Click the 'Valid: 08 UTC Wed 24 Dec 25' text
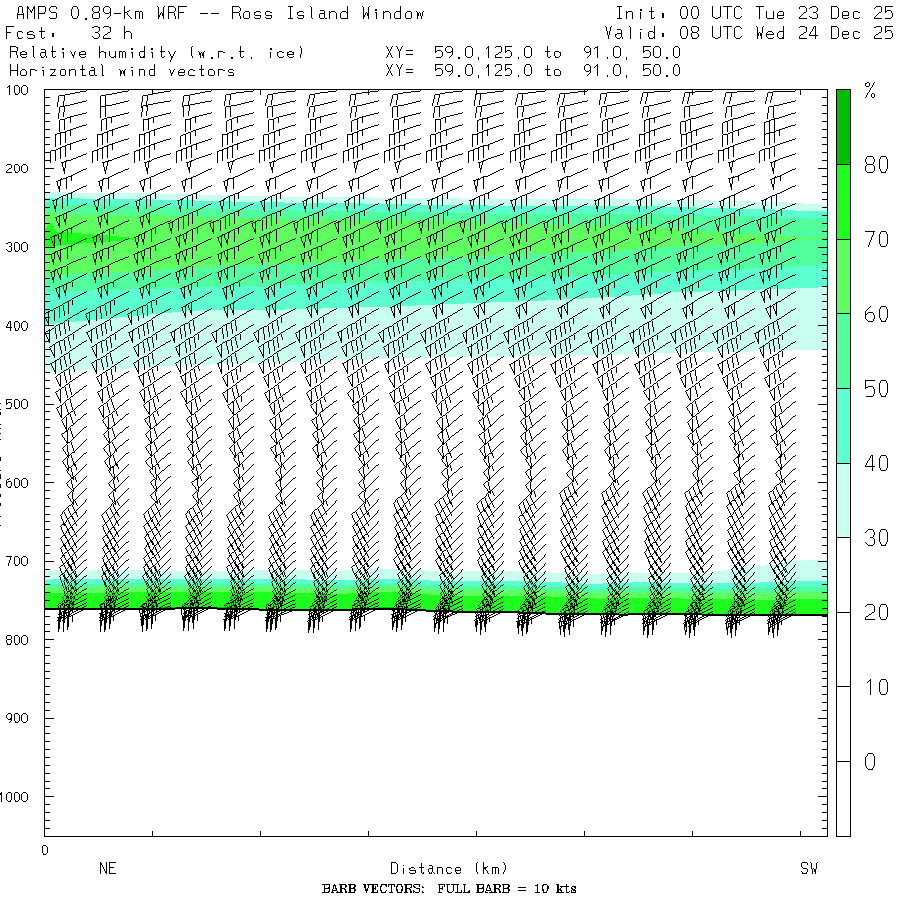Viewport: 900px width, 900px height. (749, 33)
